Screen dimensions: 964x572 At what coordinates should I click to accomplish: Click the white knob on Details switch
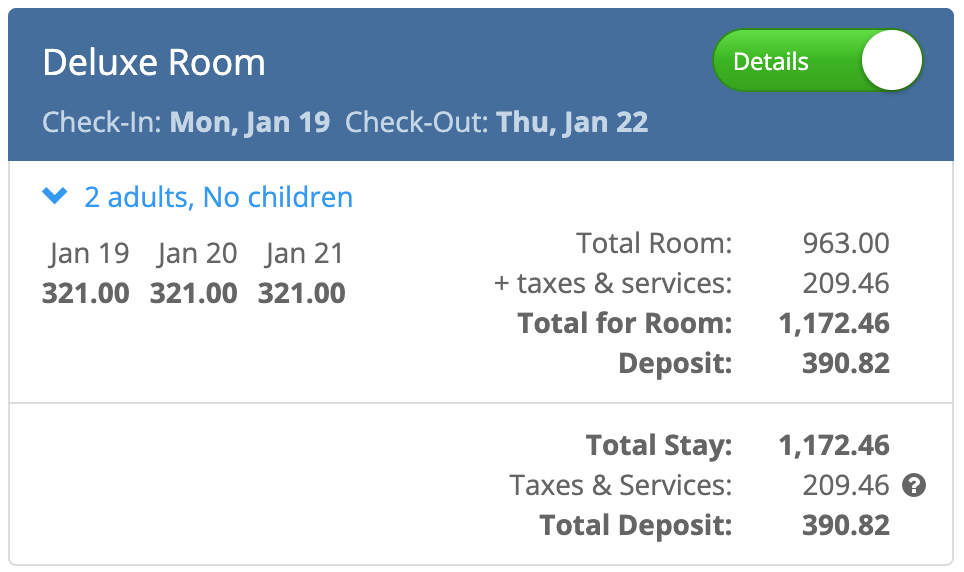pyautogui.click(x=889, y=61)
